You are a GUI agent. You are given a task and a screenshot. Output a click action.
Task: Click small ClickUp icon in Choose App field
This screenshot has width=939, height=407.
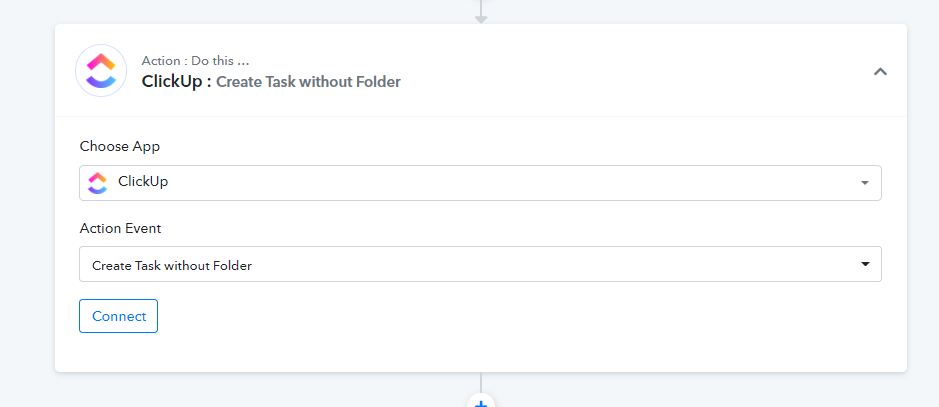tap(97, 182)
